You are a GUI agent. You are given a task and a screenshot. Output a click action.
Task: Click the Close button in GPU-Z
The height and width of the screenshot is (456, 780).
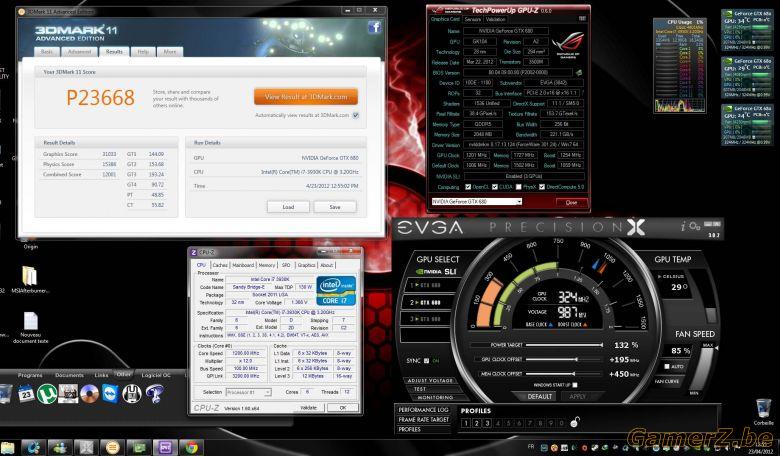coord(571,202)
